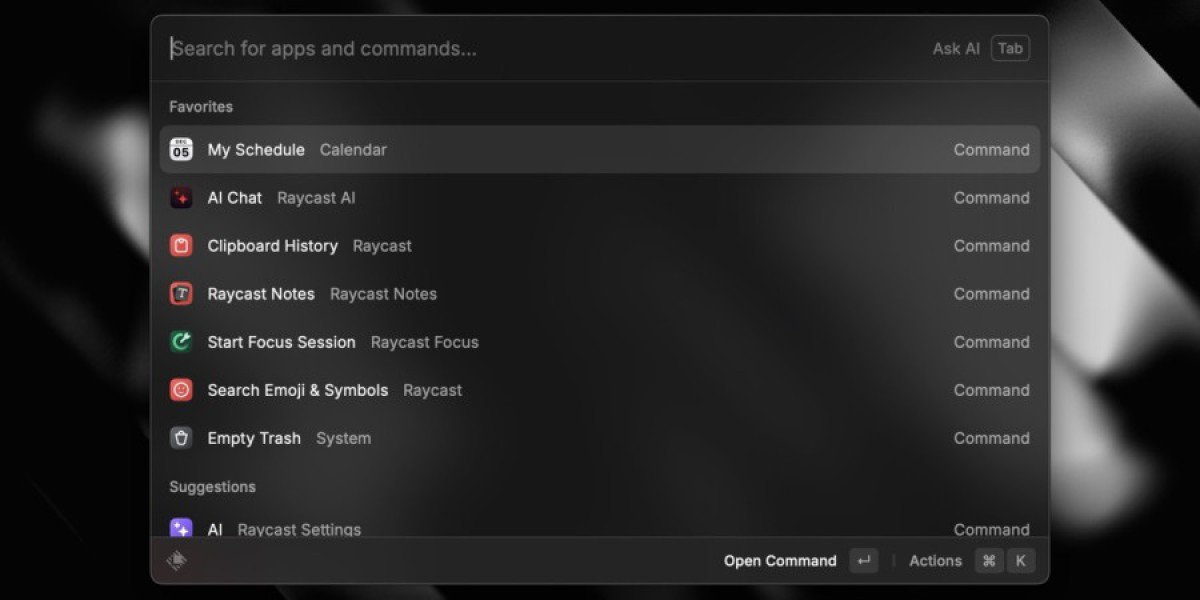The image size is (1200, 600).
Task: Click the Raycast logo in bottom bar
Action: click(177, 561)
